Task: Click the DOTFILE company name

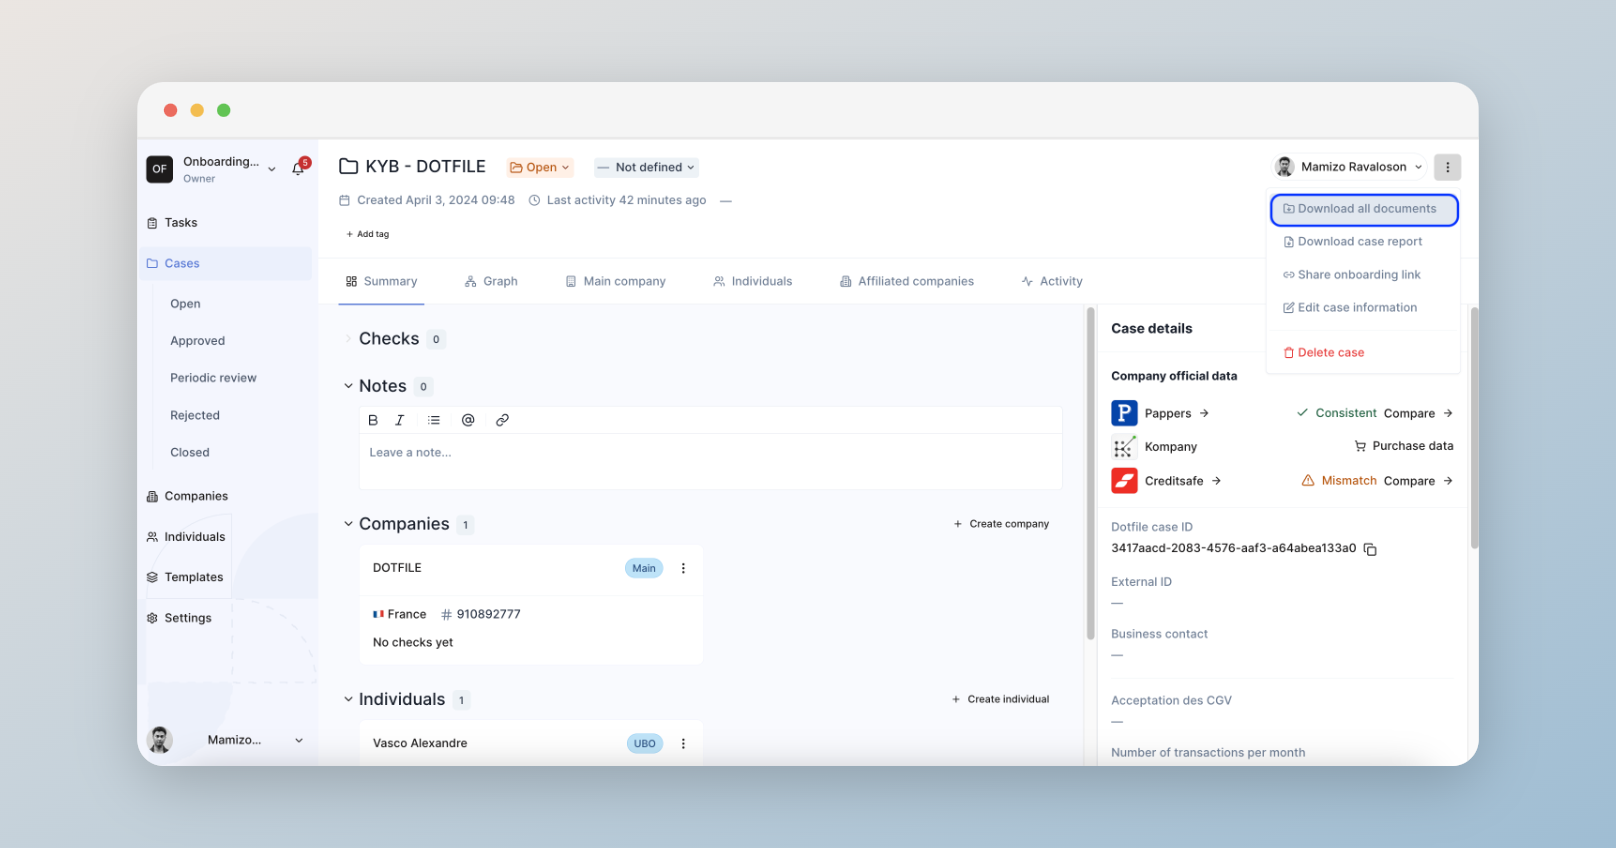Action: click(397, 568)
